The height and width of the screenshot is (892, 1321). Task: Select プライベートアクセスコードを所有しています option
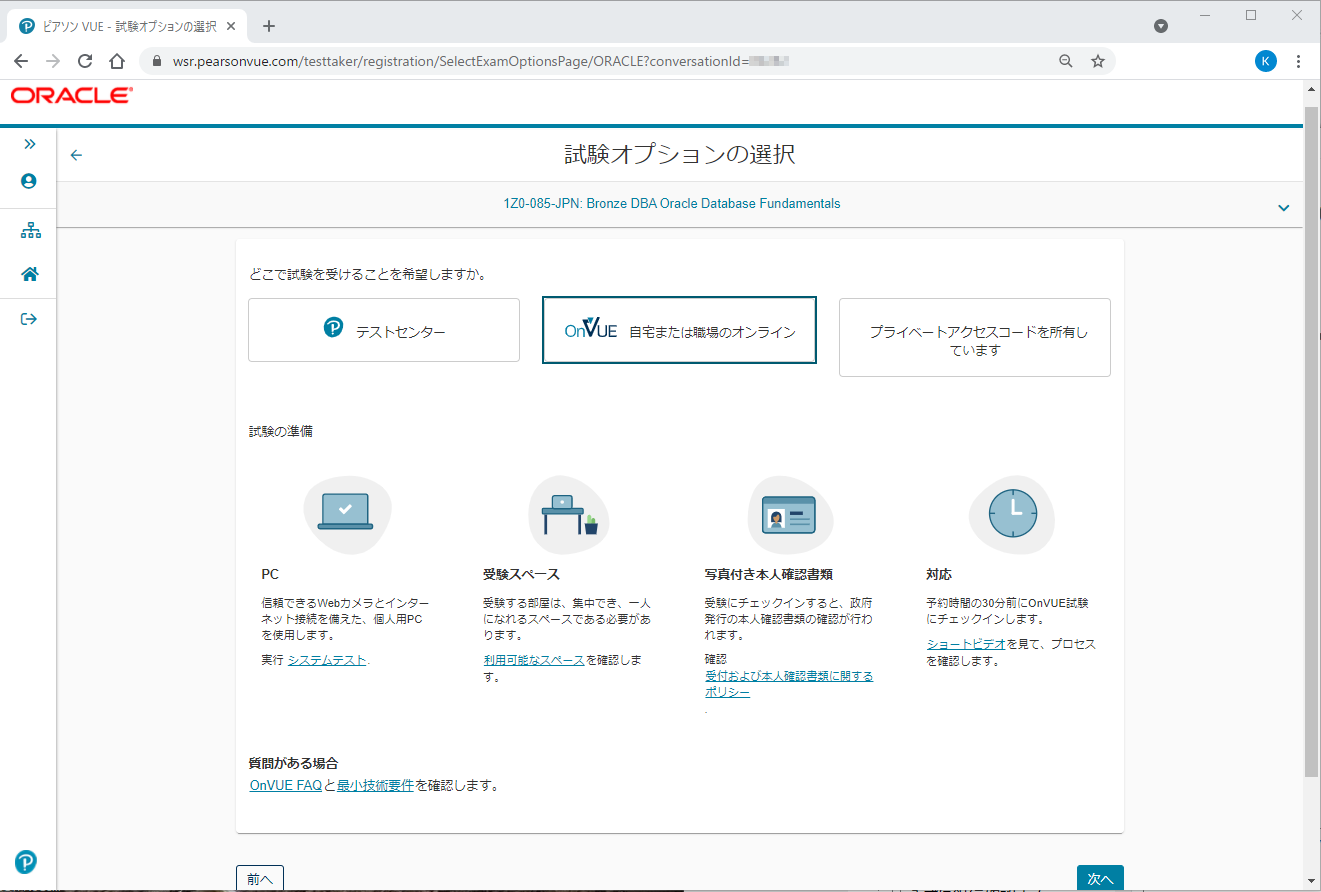[974, 338]
